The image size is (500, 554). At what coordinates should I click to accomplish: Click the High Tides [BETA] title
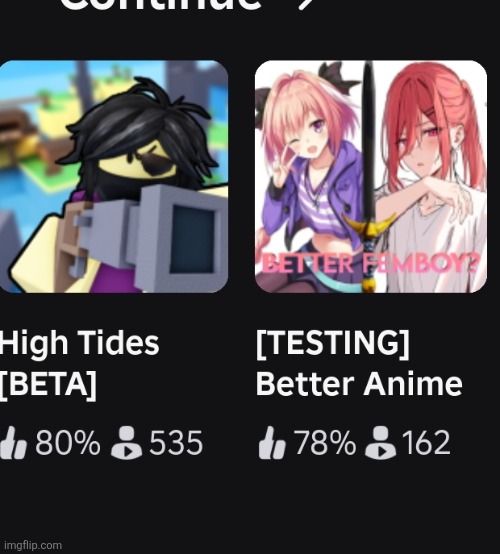coord(80,364)
